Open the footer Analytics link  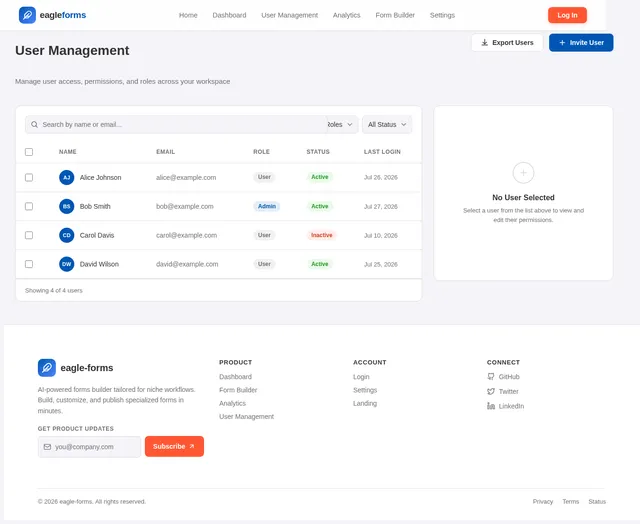pos(232,403)
